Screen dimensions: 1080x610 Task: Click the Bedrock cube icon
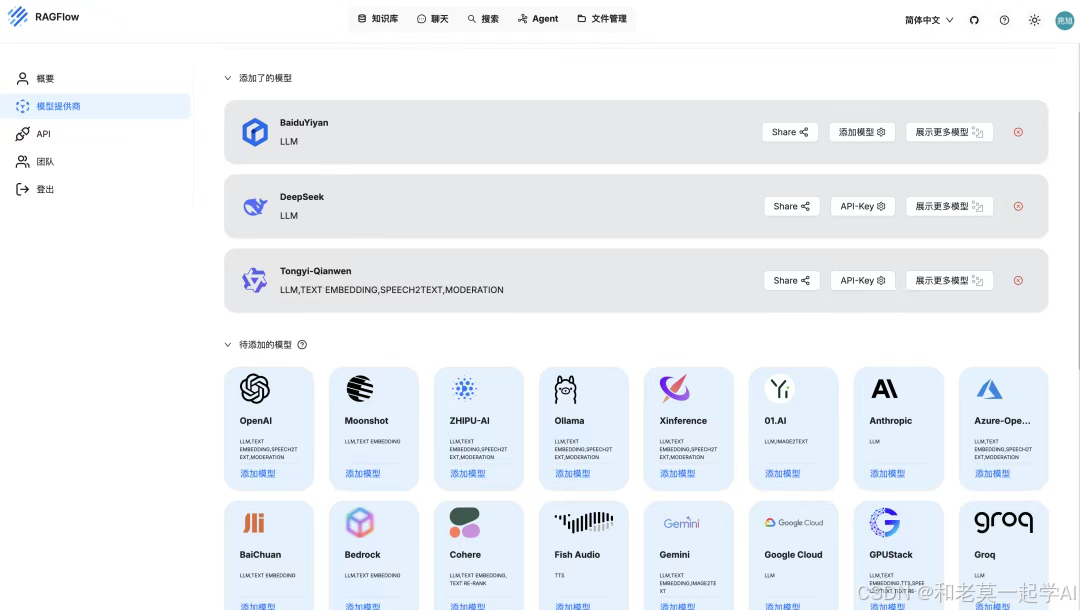(360, 523)
